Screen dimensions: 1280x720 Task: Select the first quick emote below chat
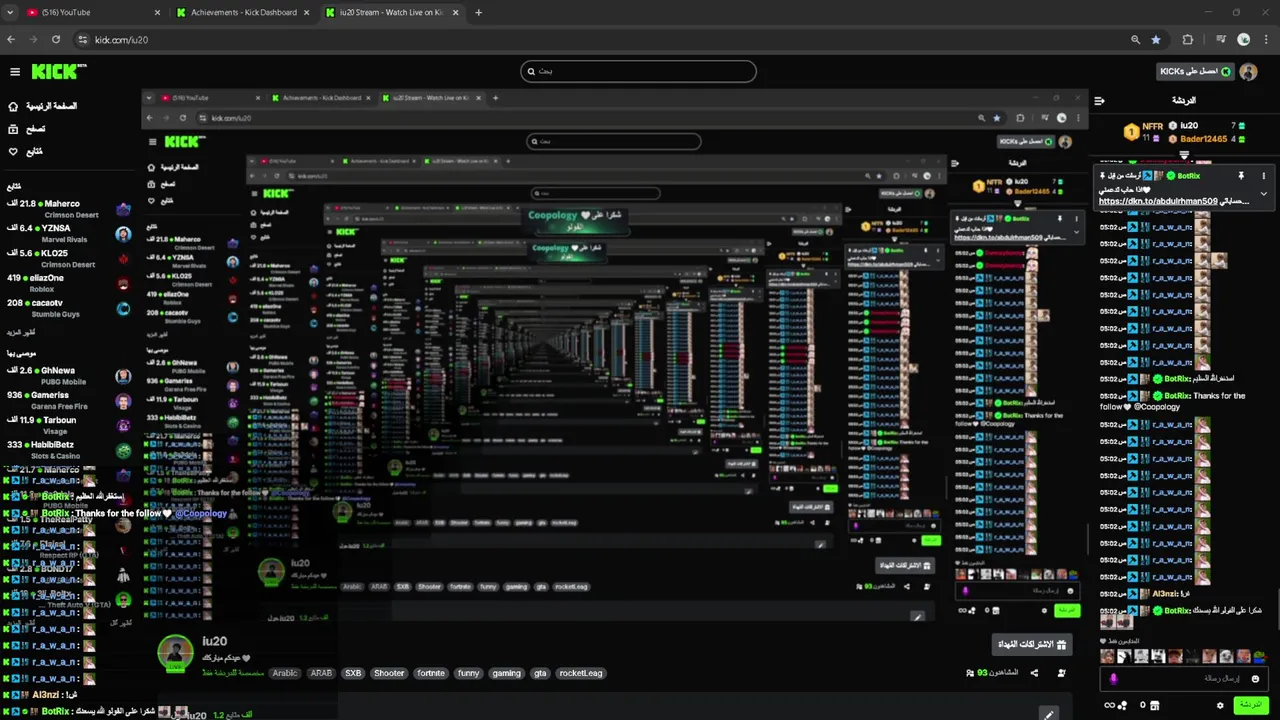click(1107, 657)
